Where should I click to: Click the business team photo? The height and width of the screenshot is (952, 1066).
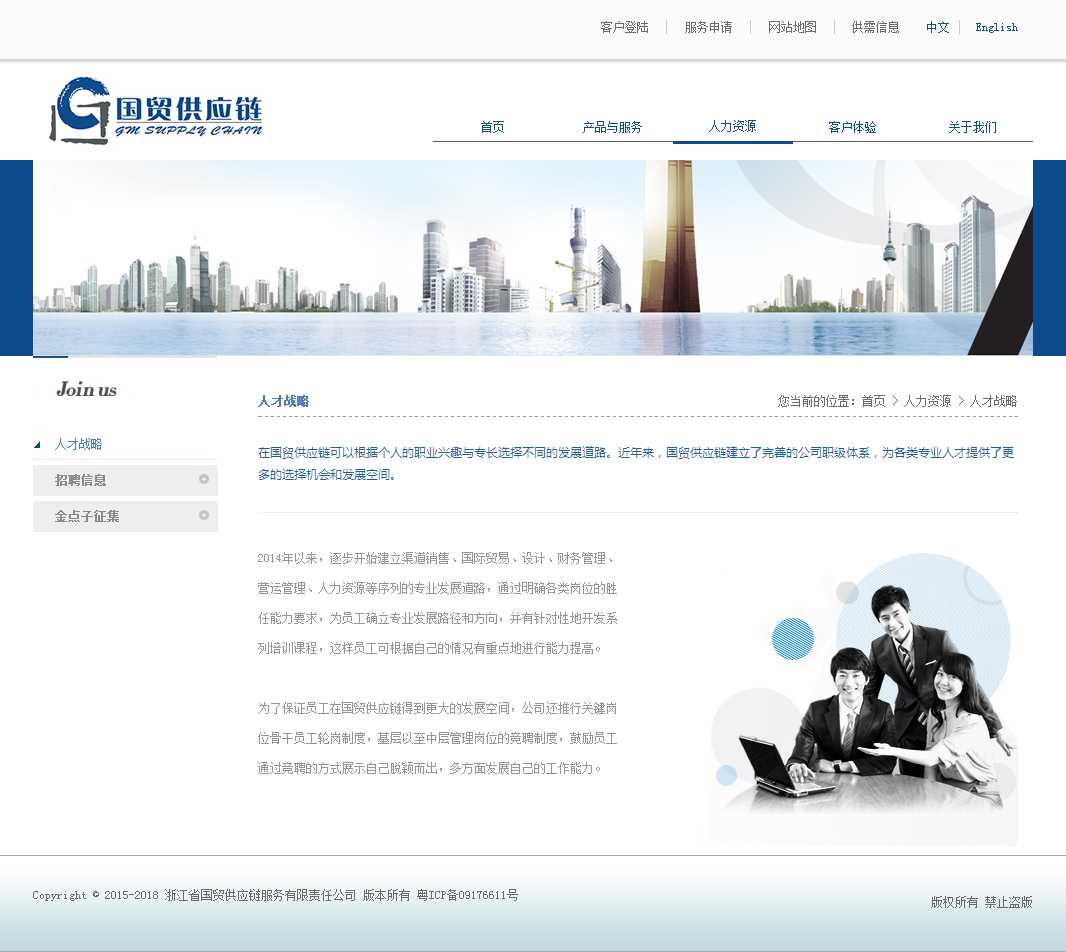(864, 700)
